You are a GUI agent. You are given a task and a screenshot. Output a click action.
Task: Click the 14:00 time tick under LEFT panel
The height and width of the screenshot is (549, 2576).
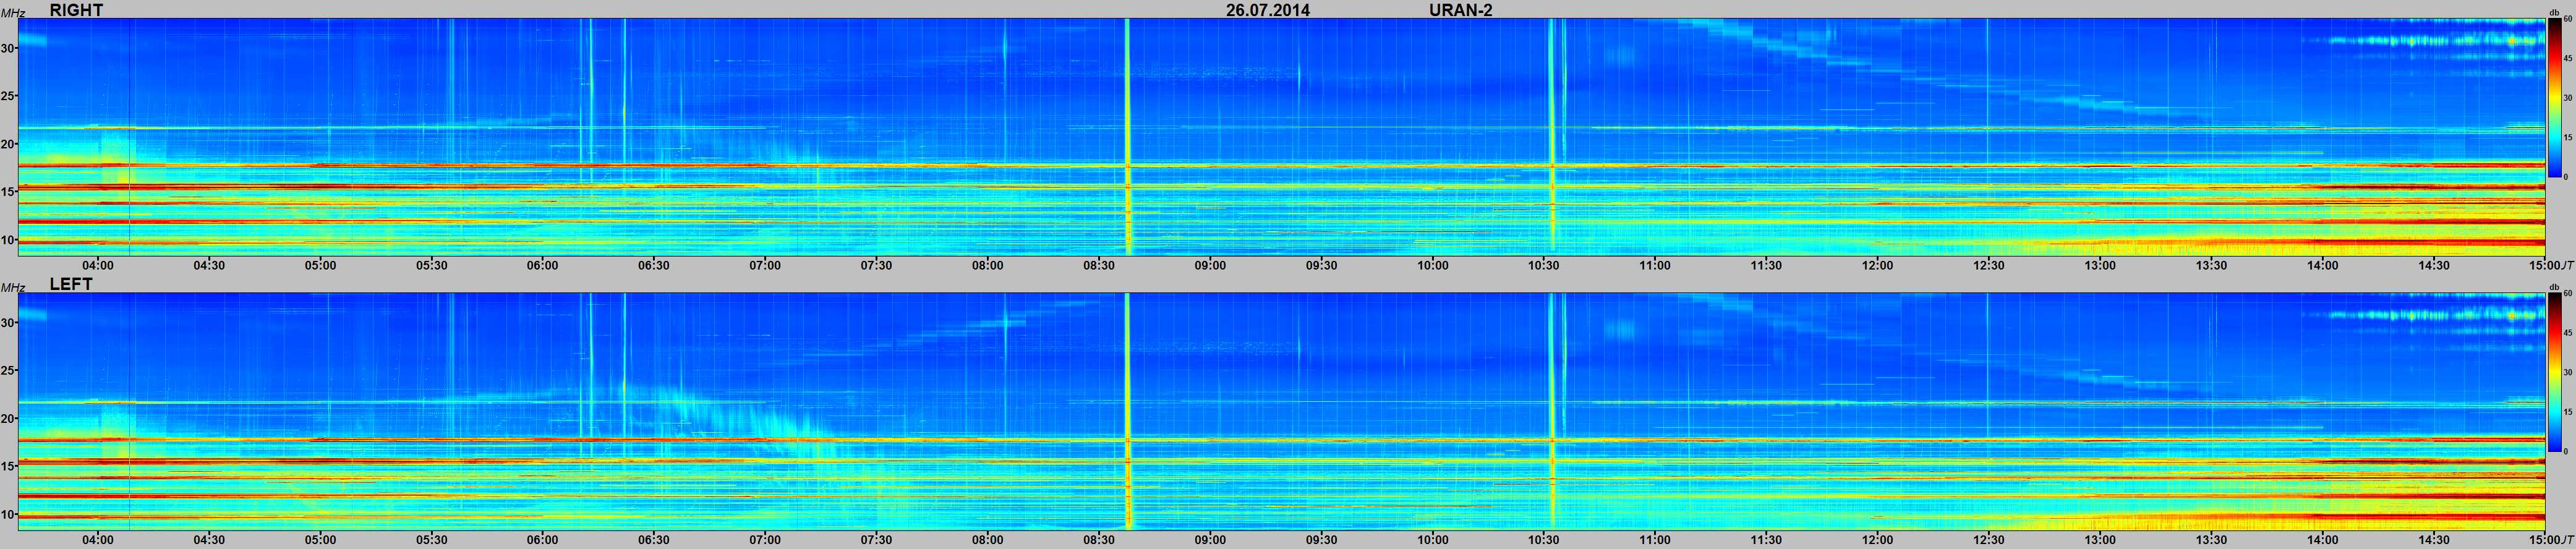(x=2323, y=540)
